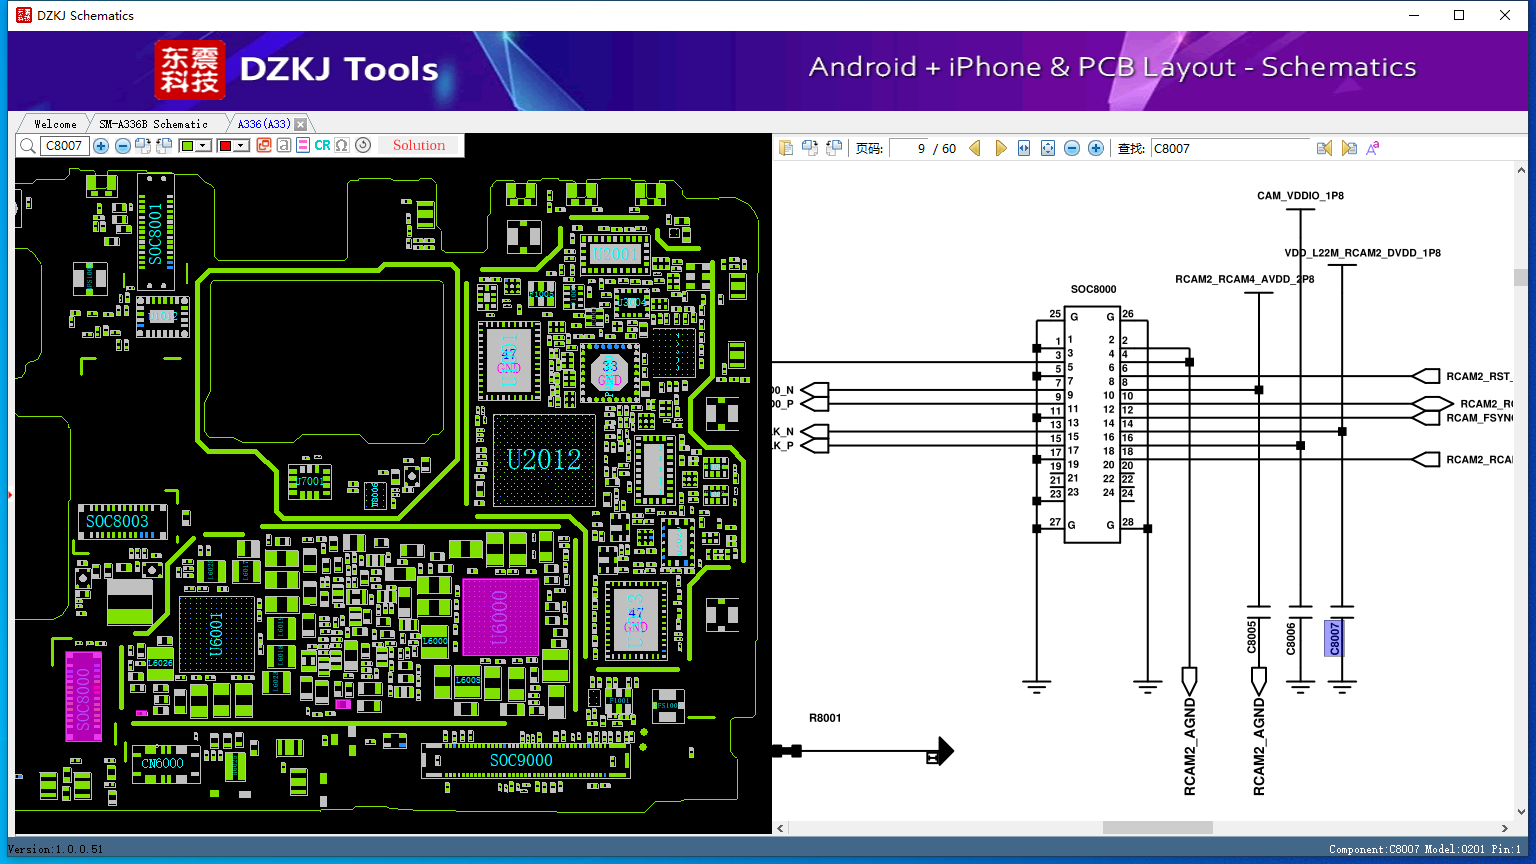This screenshot has height=864, width=1536.
Task: Click the schematic scrollbar right arrow
Action: pos(1505,828)
